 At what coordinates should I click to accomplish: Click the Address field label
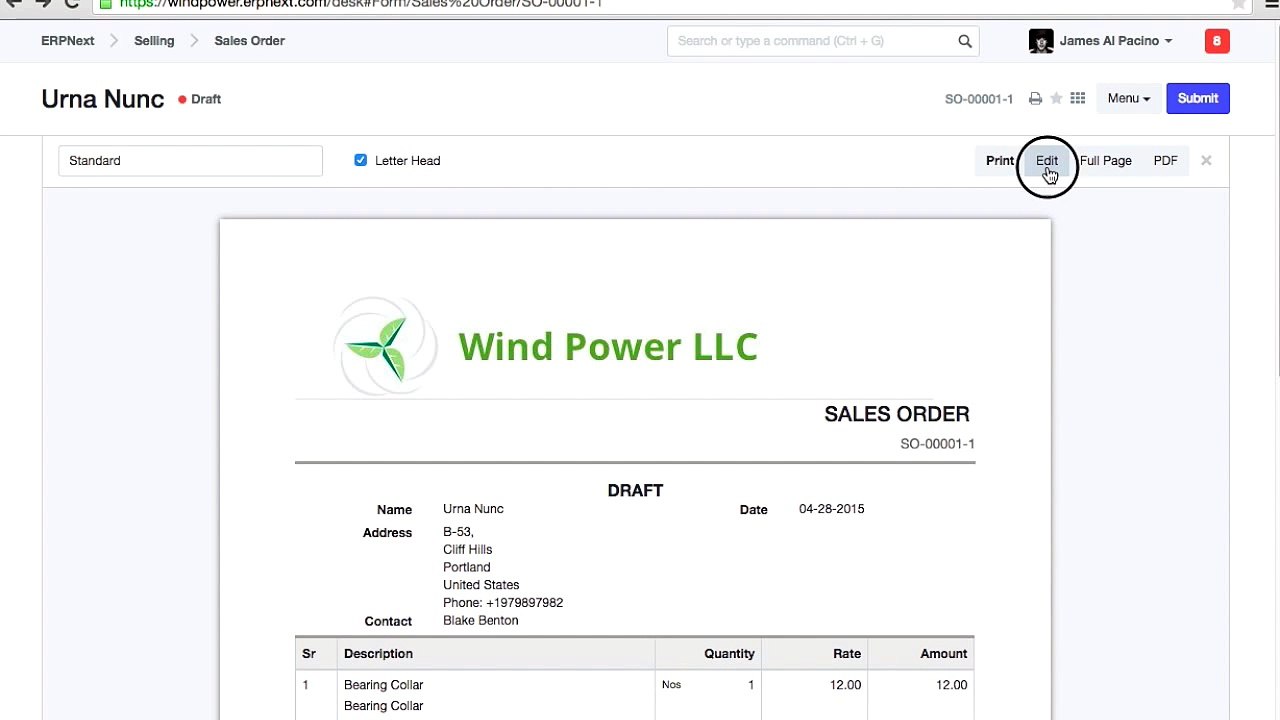point(387,533)
